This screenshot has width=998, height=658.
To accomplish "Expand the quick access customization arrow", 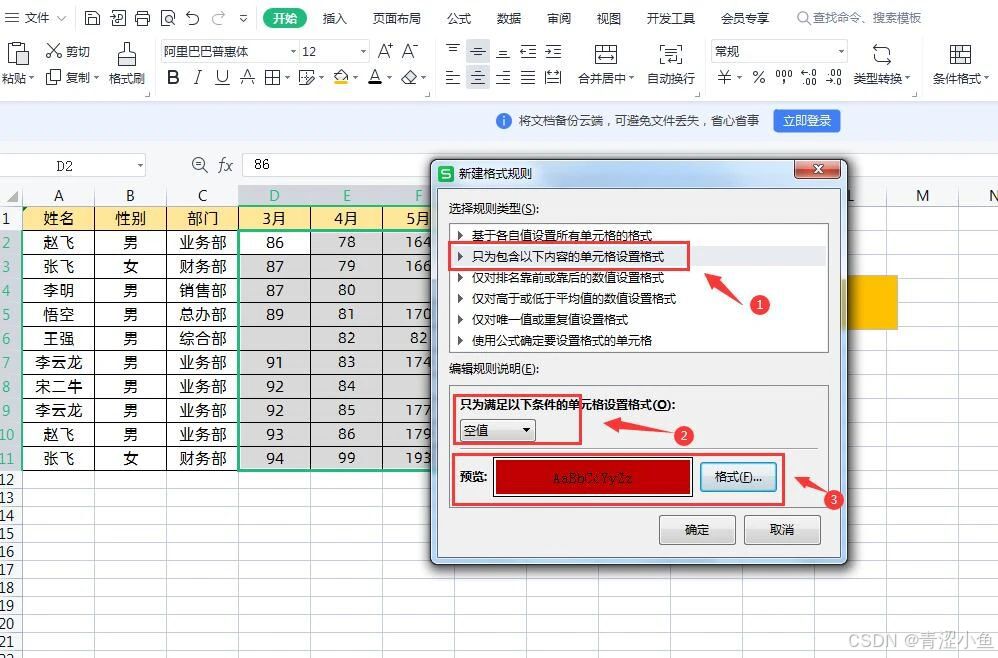I will pyautogui.click(x=243, y=18).
